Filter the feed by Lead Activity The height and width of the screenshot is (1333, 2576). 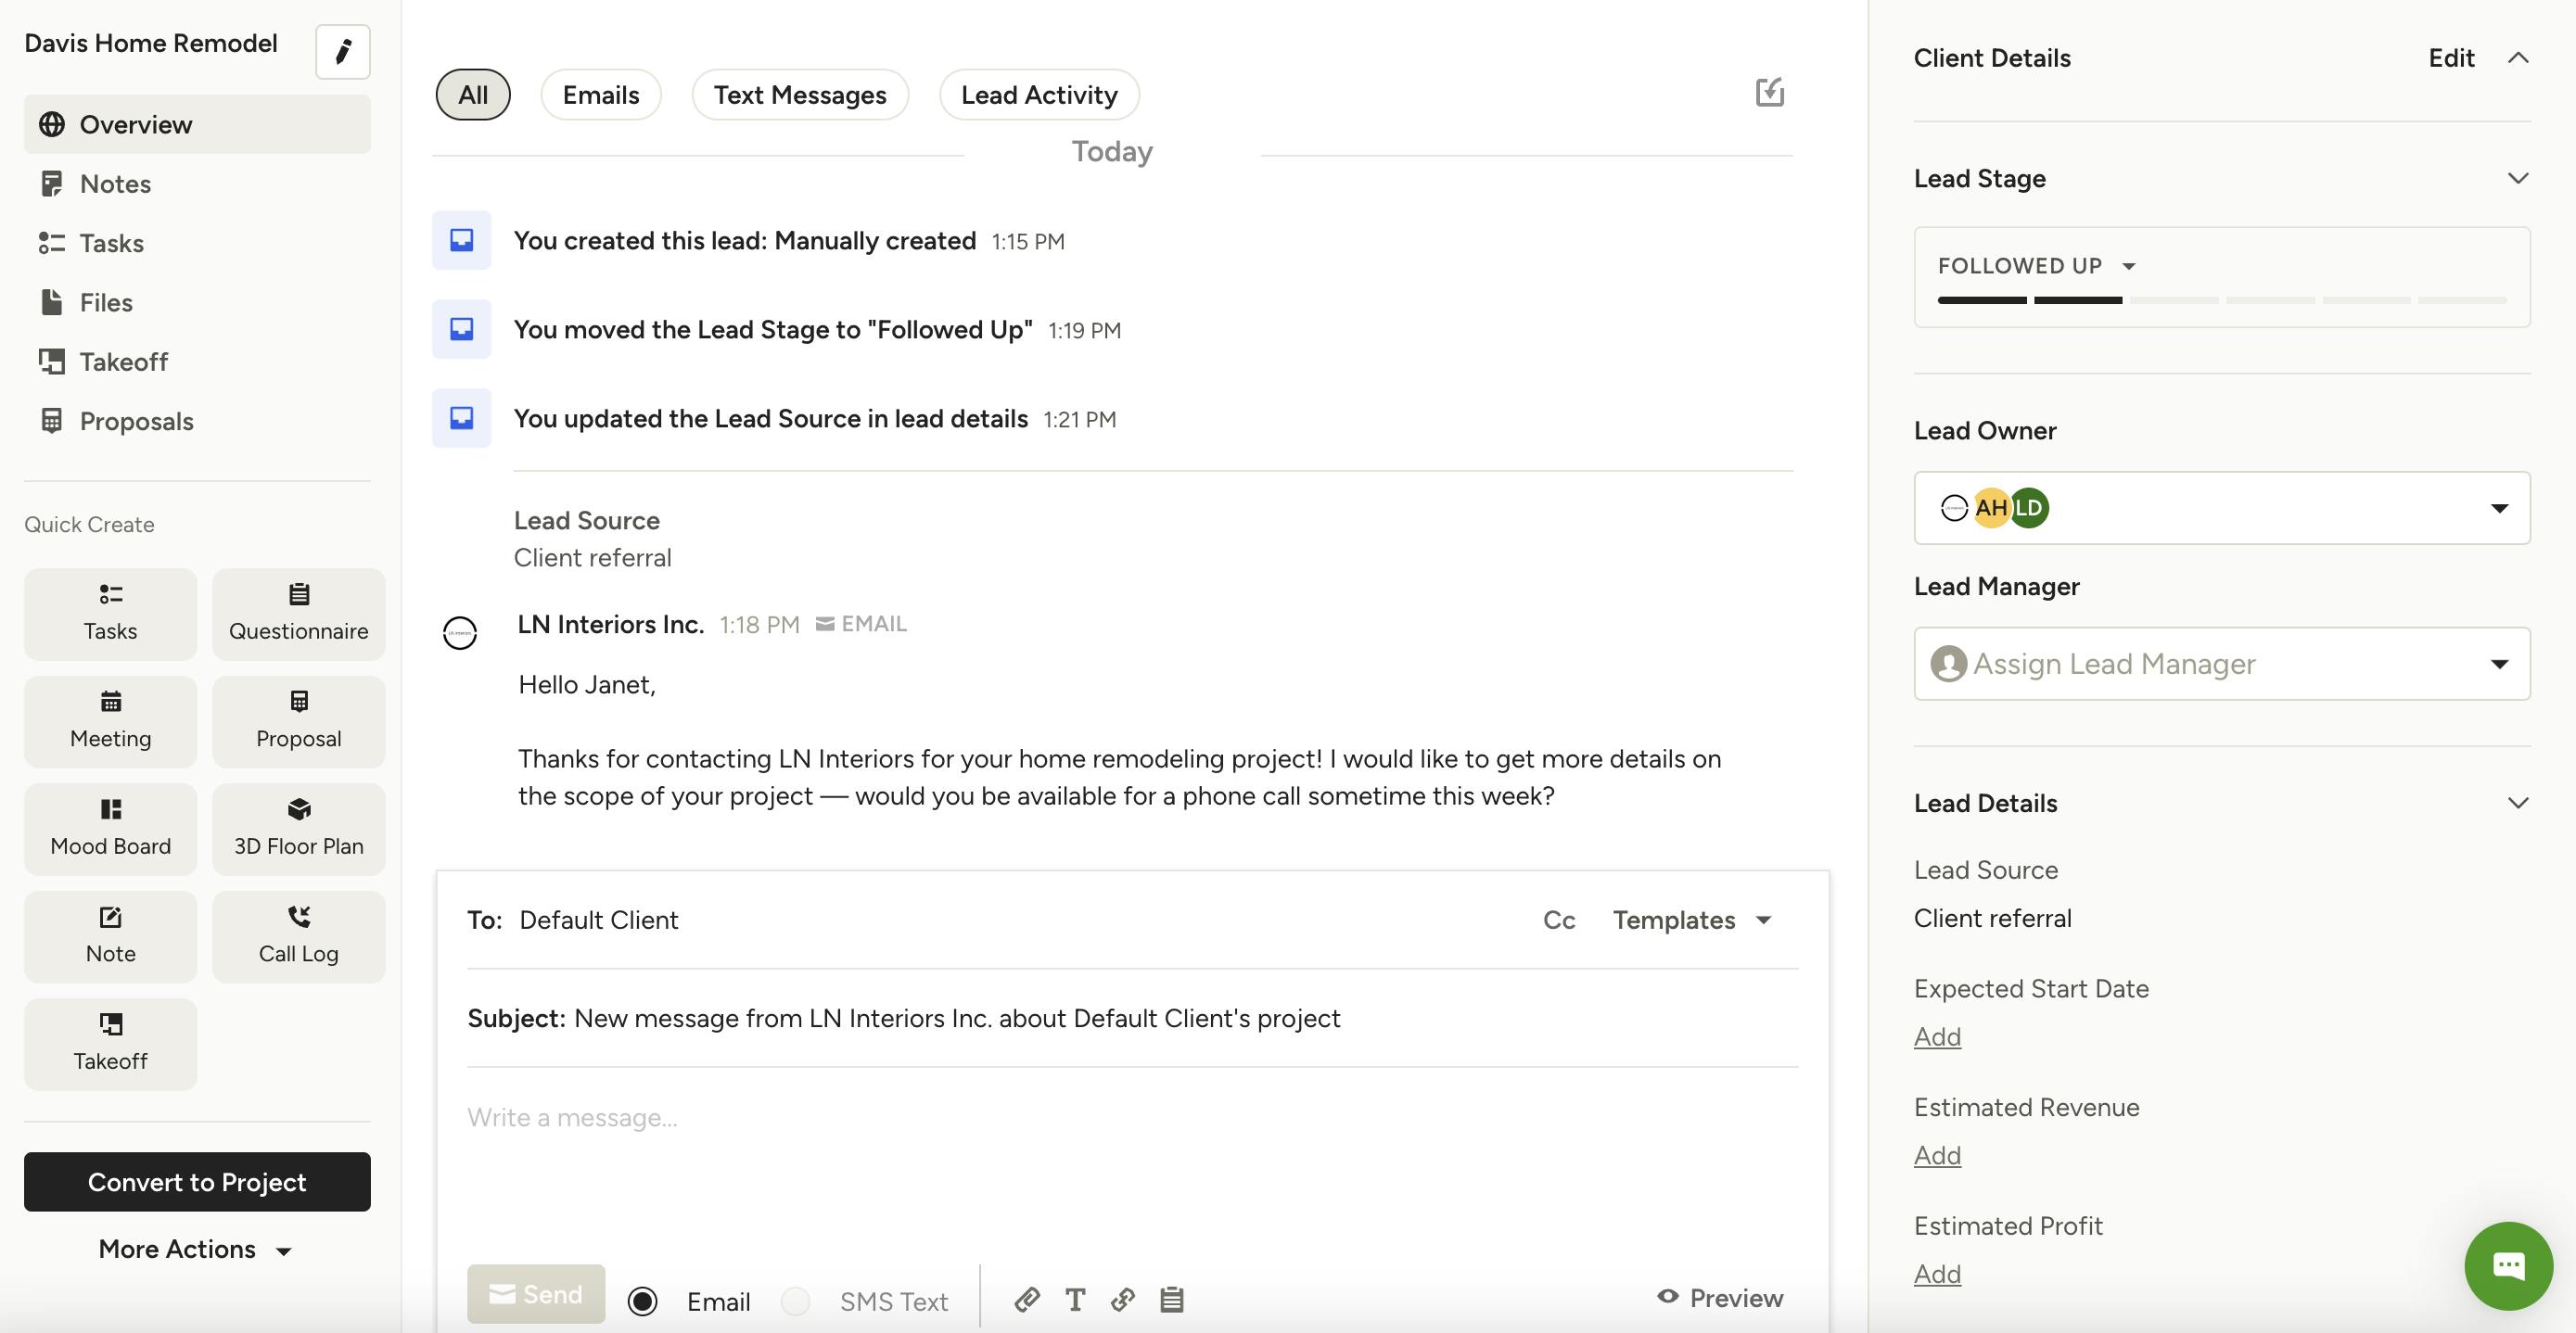point(1039,95)
